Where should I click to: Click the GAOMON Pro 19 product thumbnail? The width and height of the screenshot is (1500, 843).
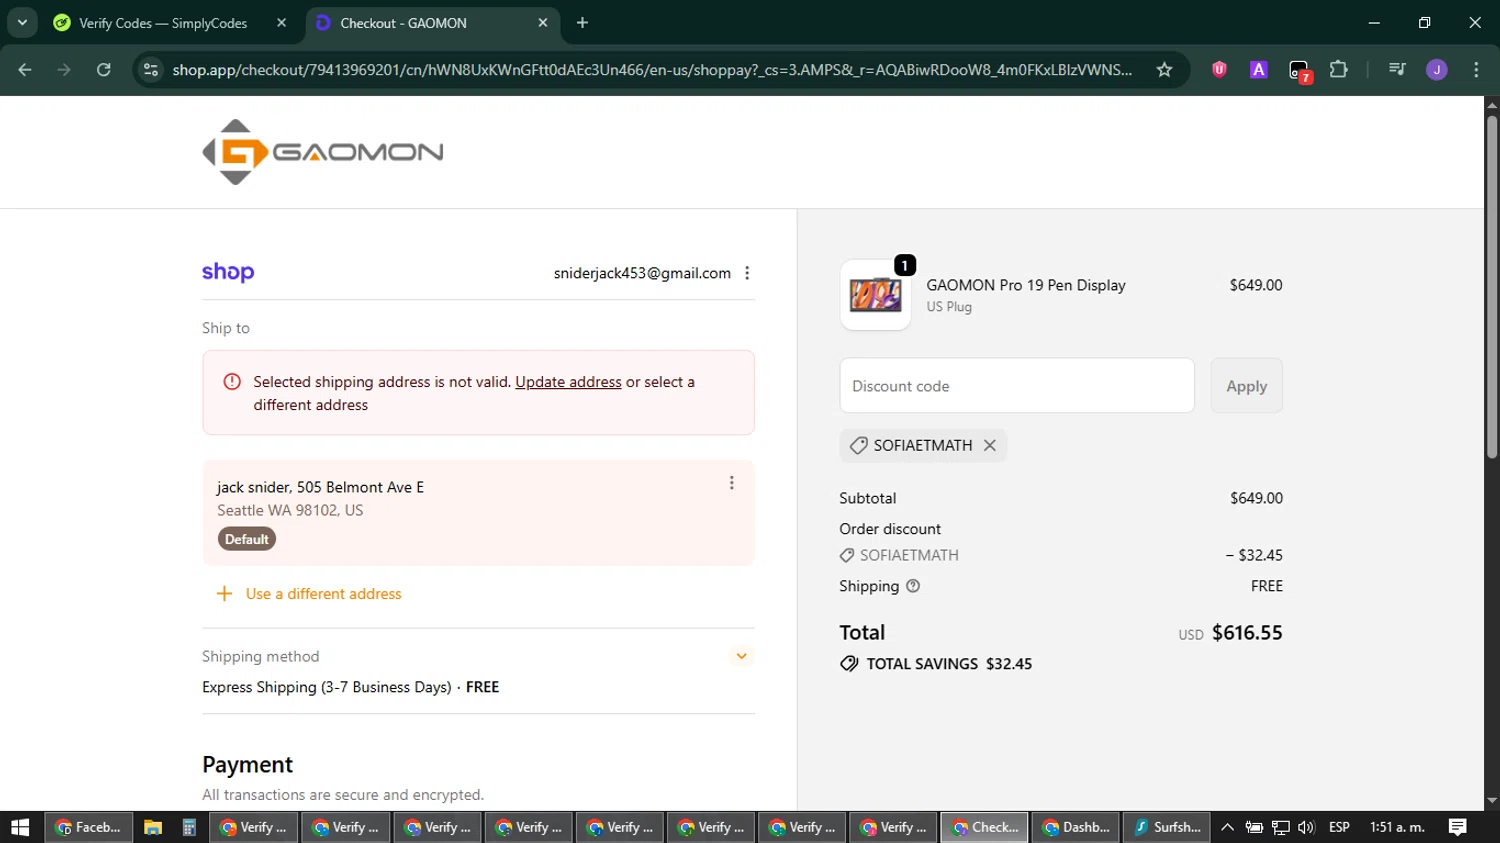click(x=875, y=295)
